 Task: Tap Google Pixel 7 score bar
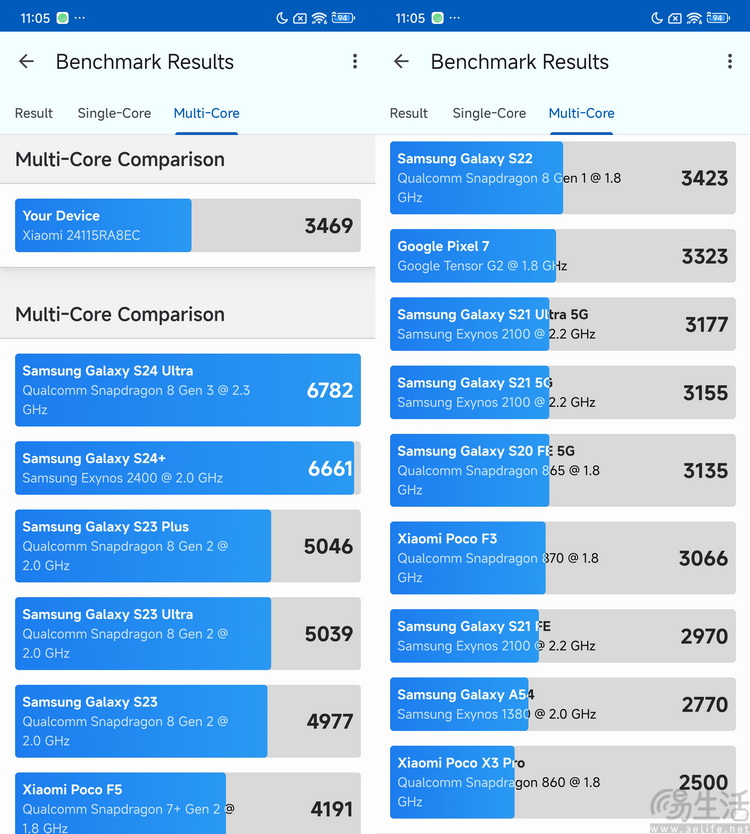pos(563,256)
